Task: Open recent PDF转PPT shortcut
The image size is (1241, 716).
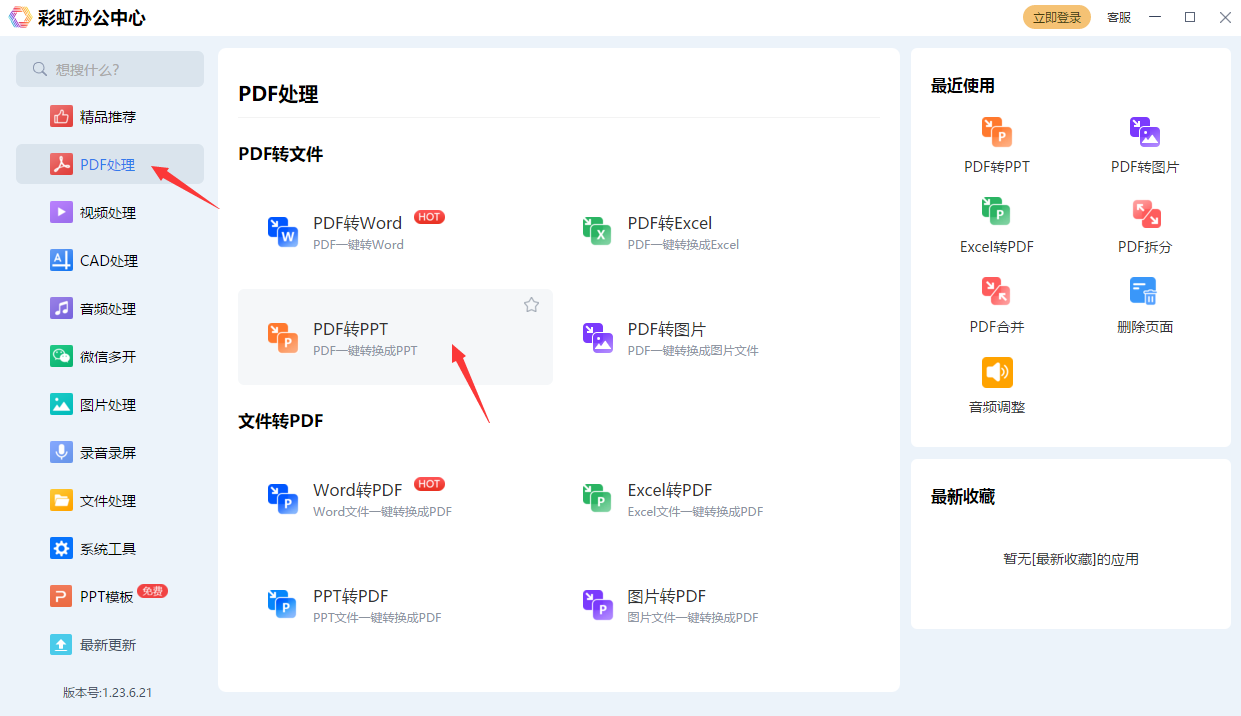Action: coord(997,145)
